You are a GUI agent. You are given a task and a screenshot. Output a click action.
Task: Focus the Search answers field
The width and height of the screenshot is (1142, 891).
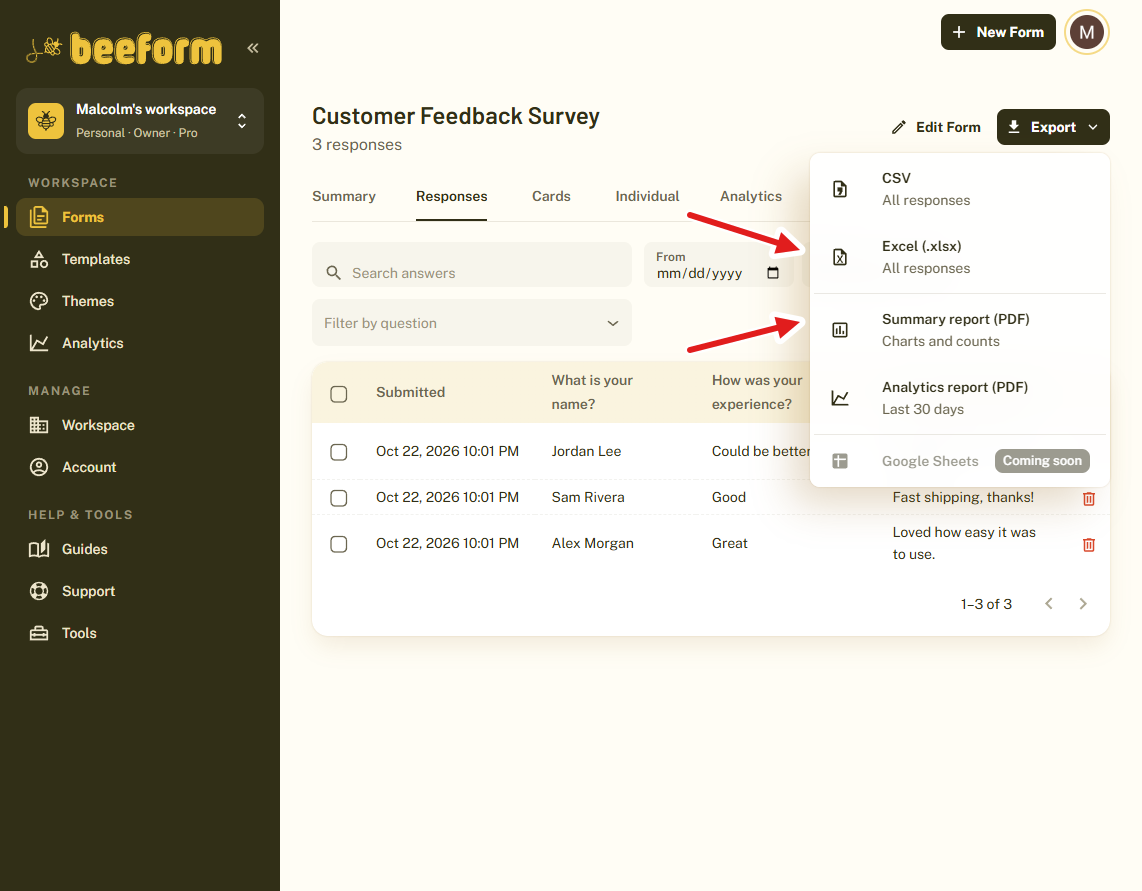[x=472, y=264]
